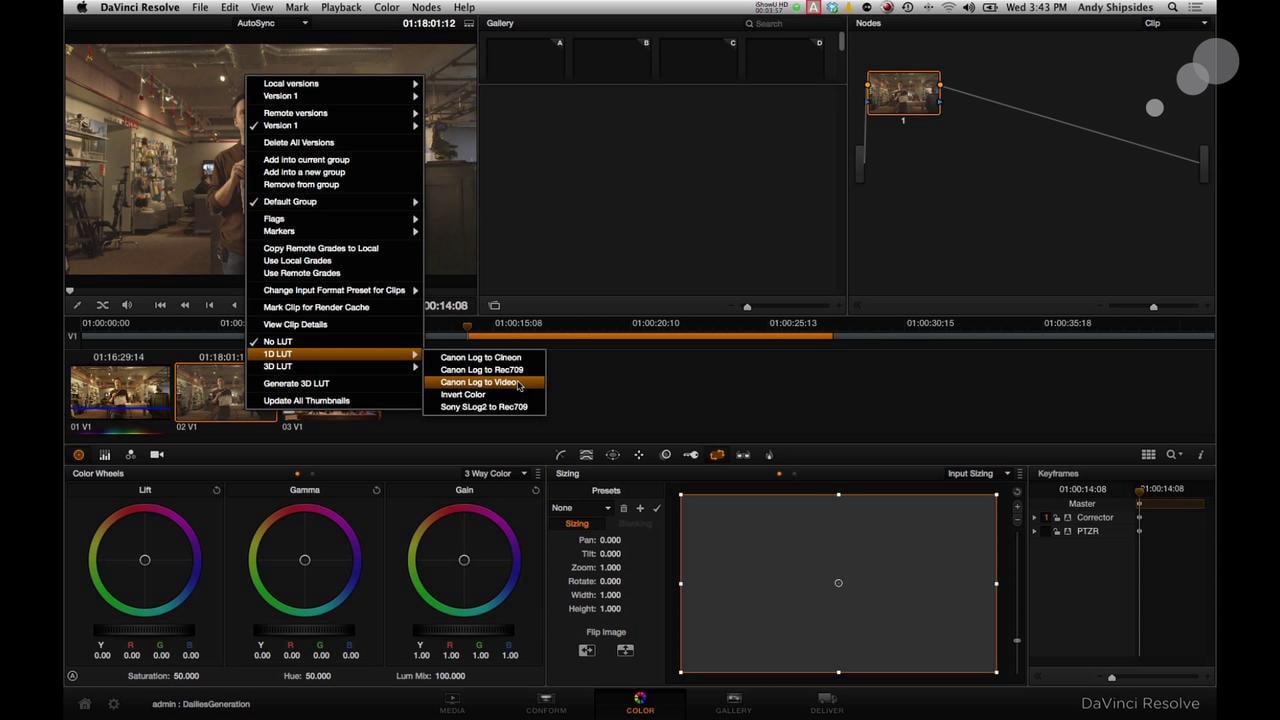Open the Primaries Bars palette icon
The image size is (1280, 720).
point(104,455)
